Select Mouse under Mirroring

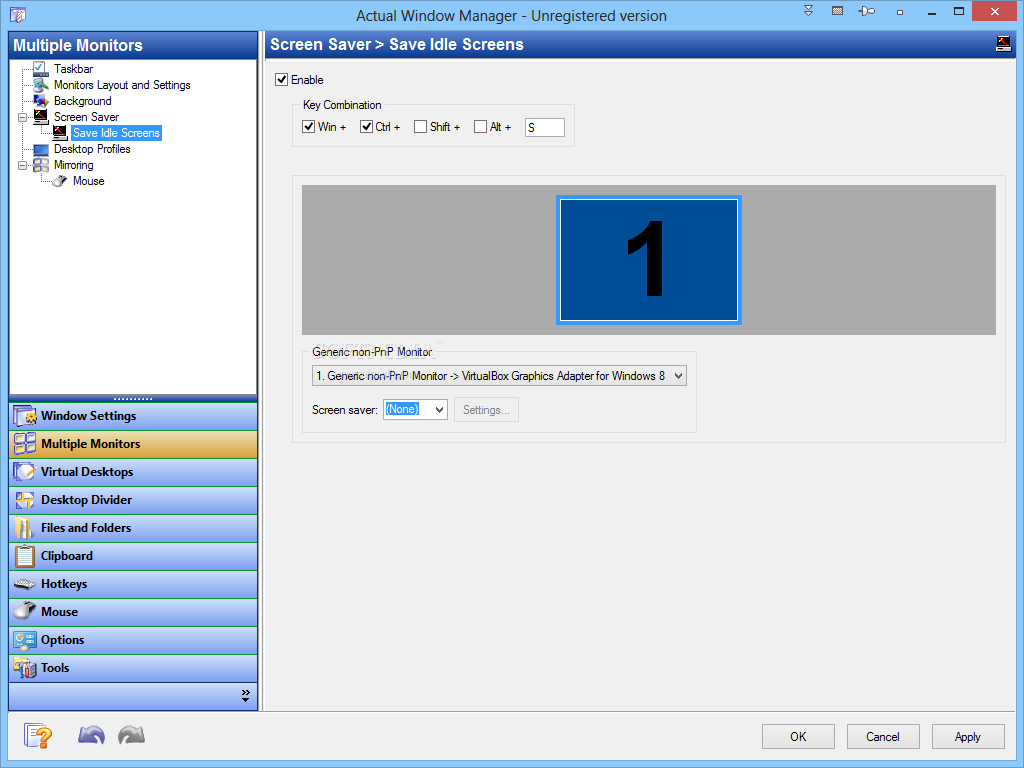89,181
